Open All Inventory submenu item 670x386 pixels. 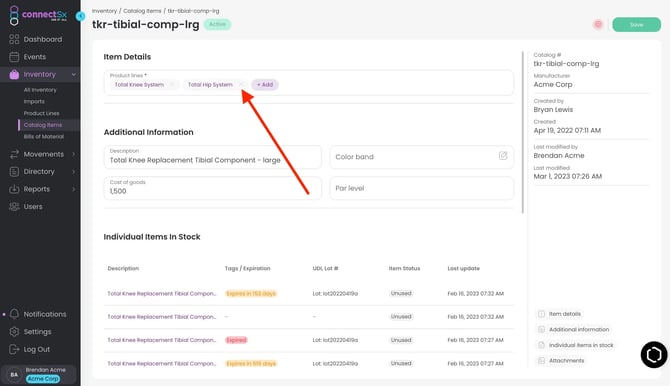click(40, 90)
